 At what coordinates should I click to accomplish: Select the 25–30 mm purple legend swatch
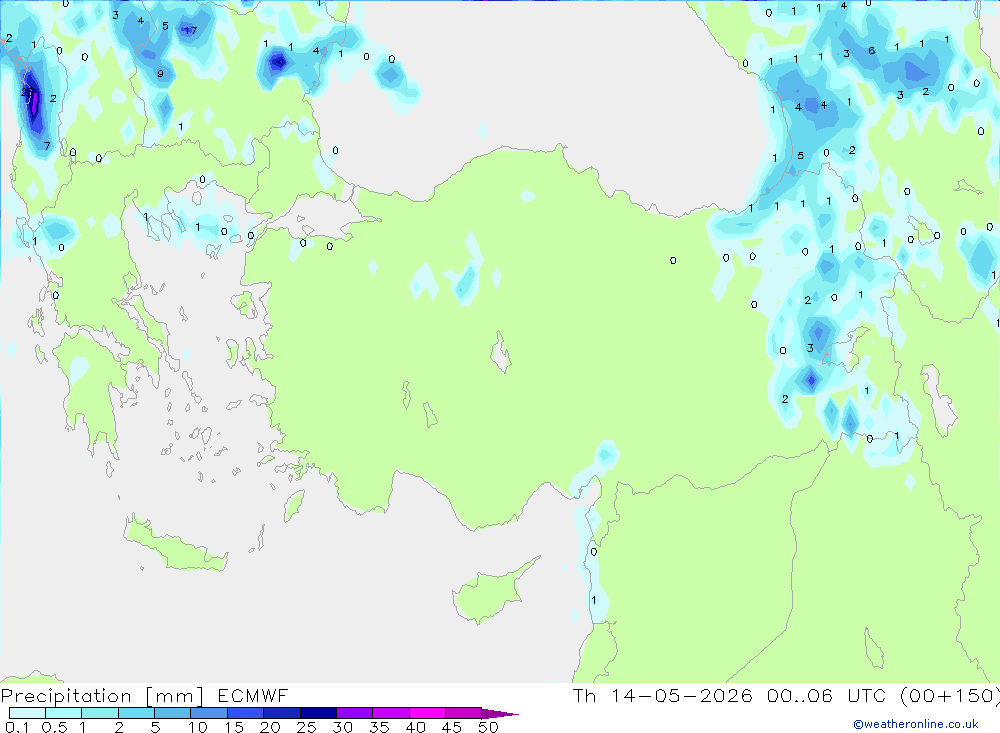(318, 713)
